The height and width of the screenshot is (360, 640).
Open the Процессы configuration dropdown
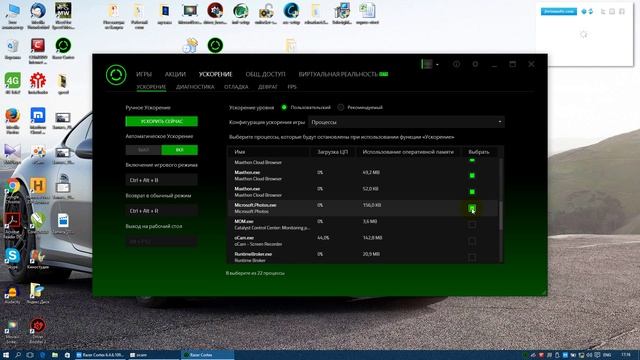(406, 122)
